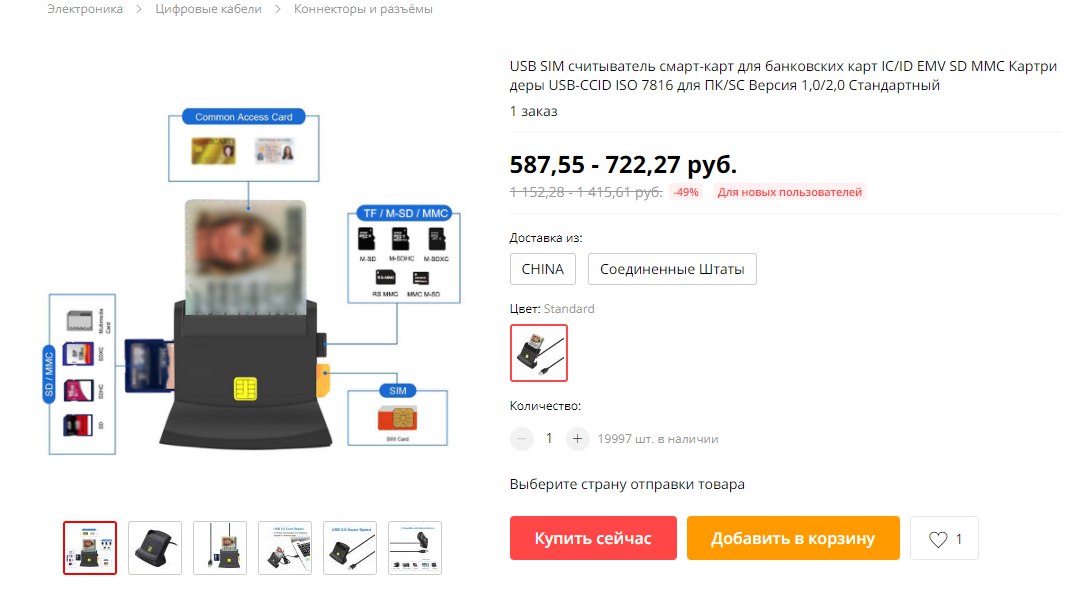Select the sixth product thumbnail
The width and height of the screenshot is (1070, 601).
[415, 548]
